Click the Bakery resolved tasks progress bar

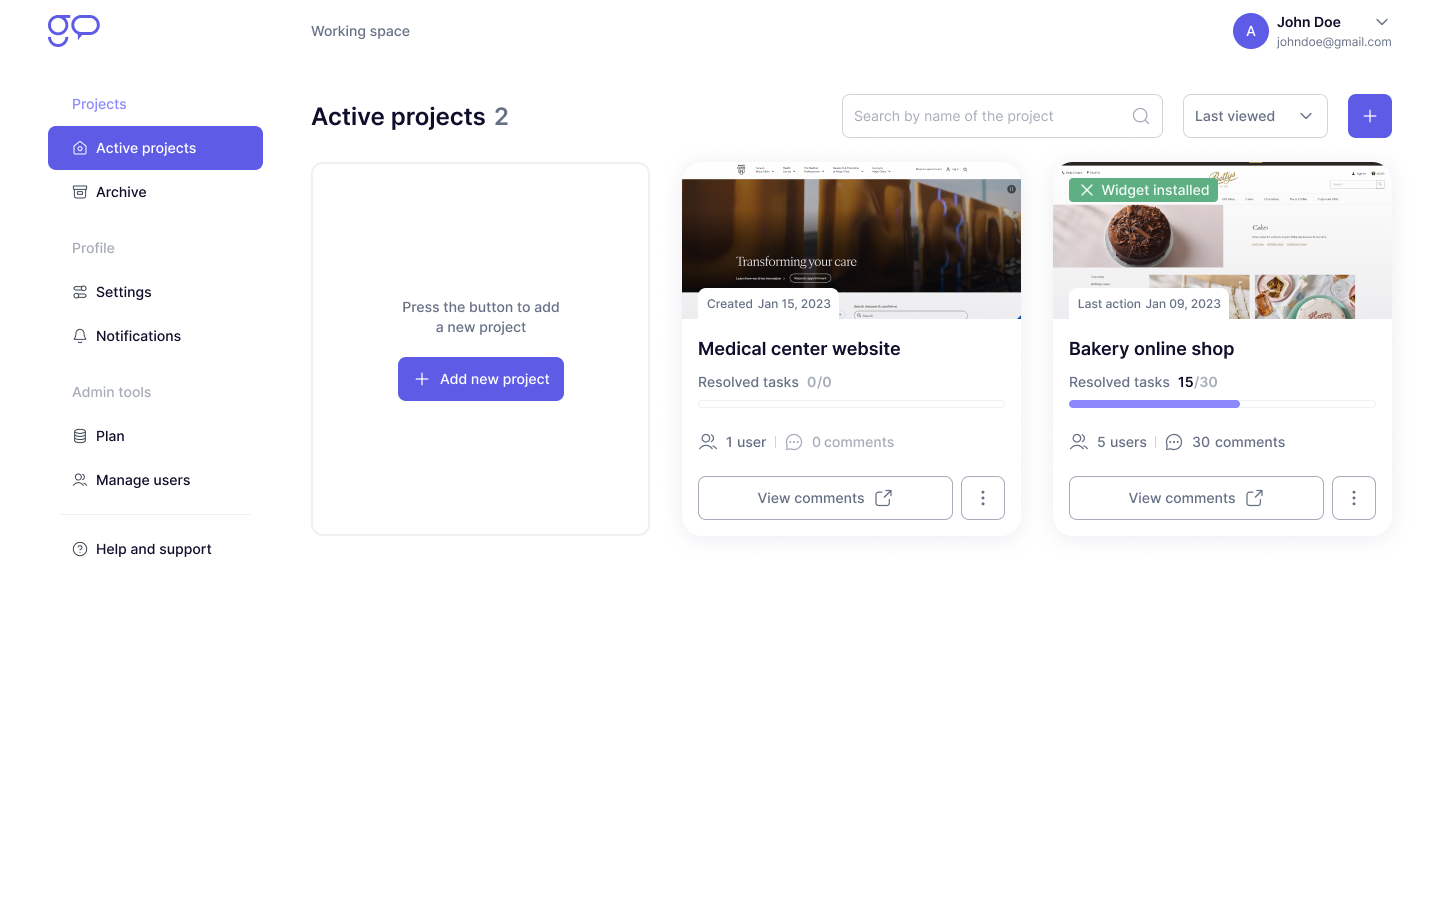click(x=1221, y=404)
